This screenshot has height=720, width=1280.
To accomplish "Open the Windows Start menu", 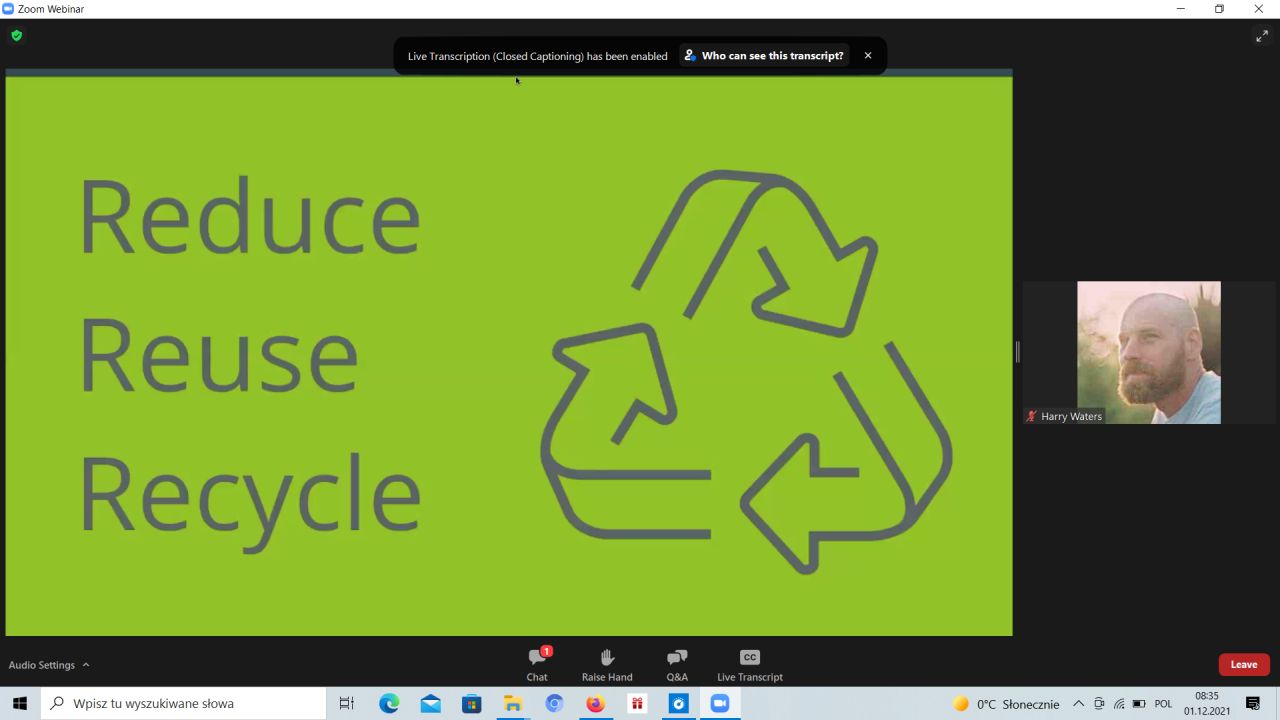I will point(20,704).
